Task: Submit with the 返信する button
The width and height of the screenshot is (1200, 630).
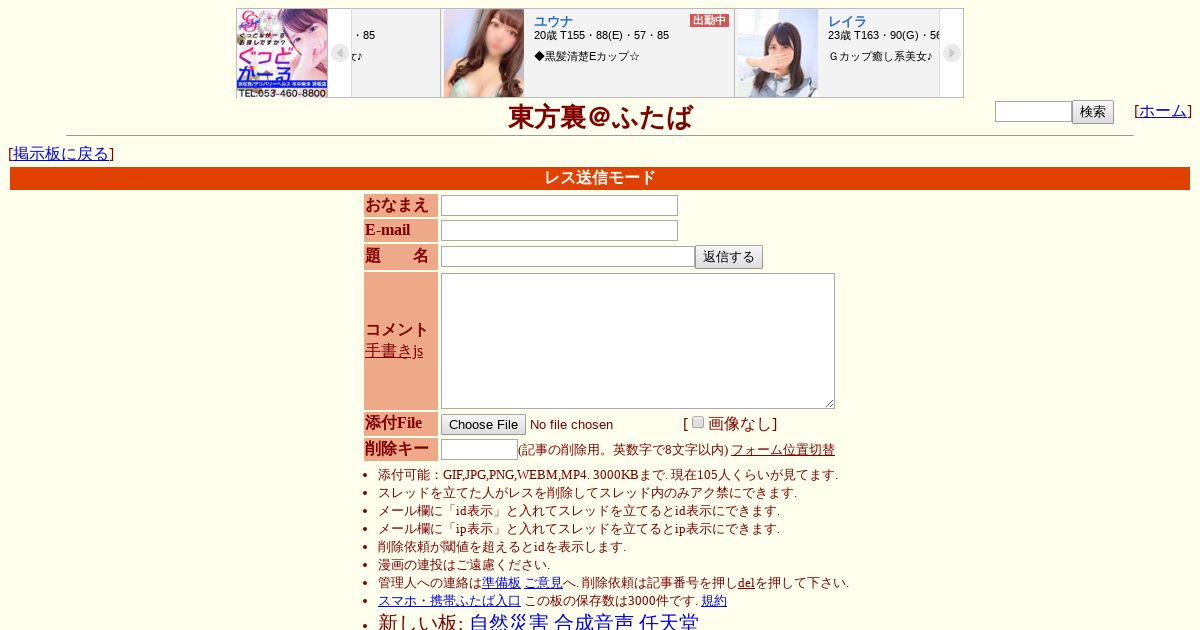Action: point(729,257)
